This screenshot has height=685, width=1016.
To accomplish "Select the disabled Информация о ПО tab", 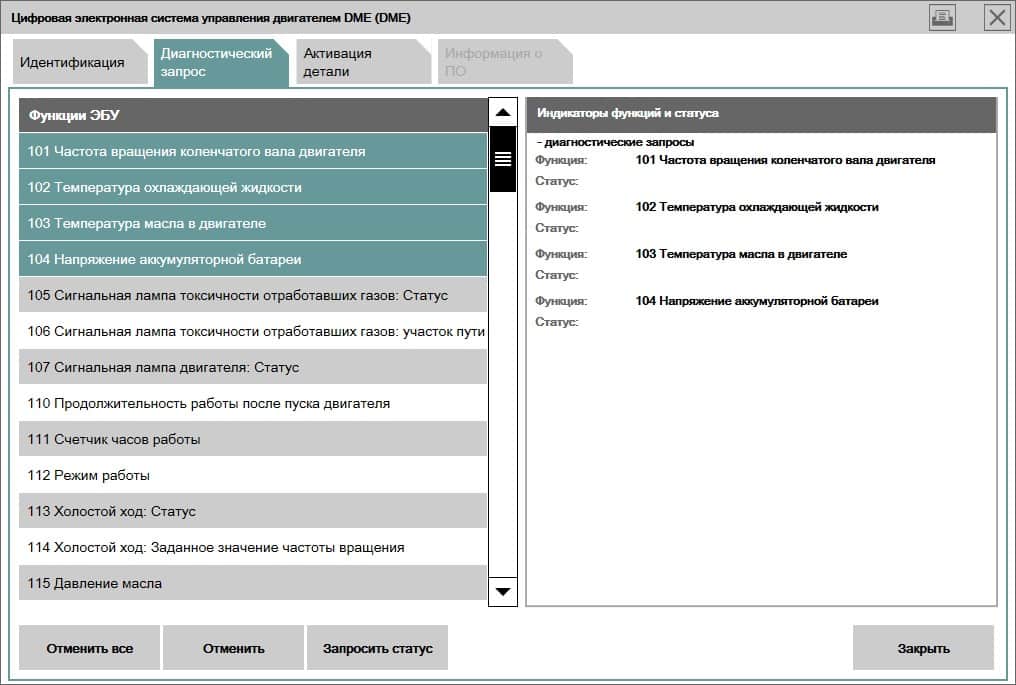I will (x=505, y=62).
